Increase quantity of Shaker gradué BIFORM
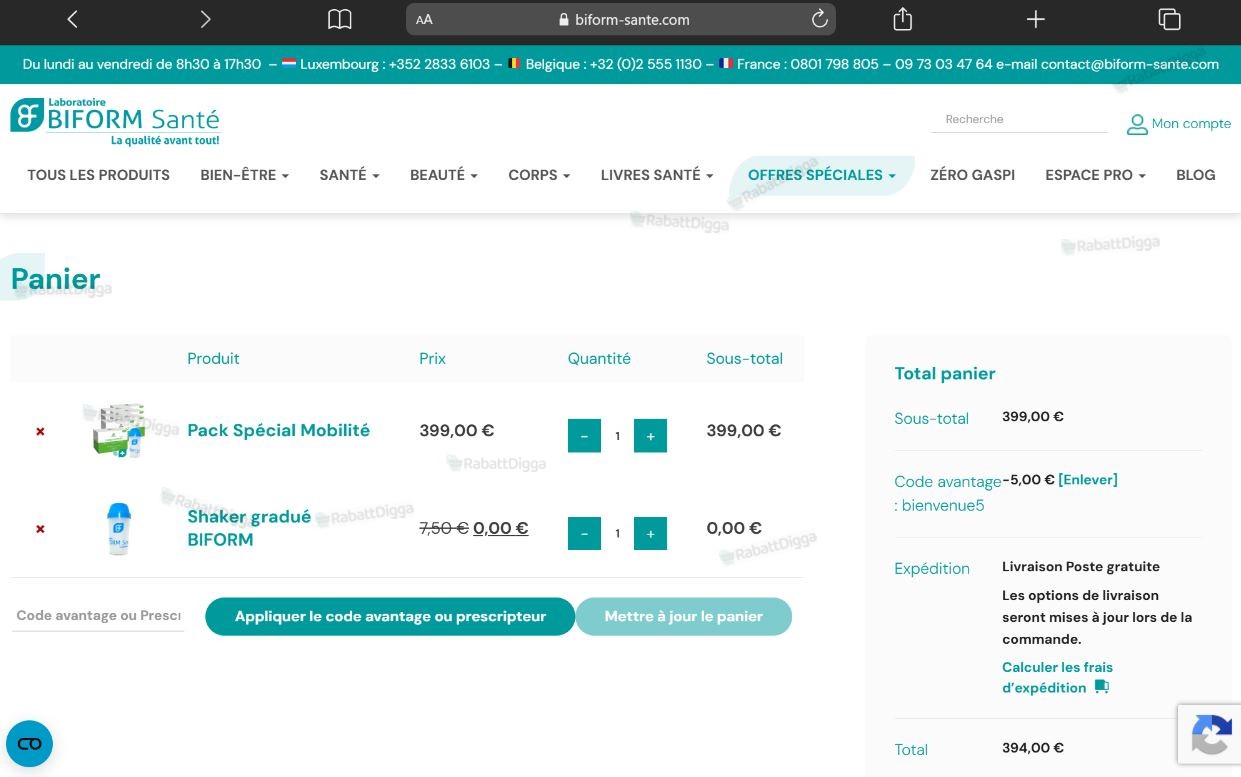Viewport: 1241px width, 777px height. coord(650,534)
